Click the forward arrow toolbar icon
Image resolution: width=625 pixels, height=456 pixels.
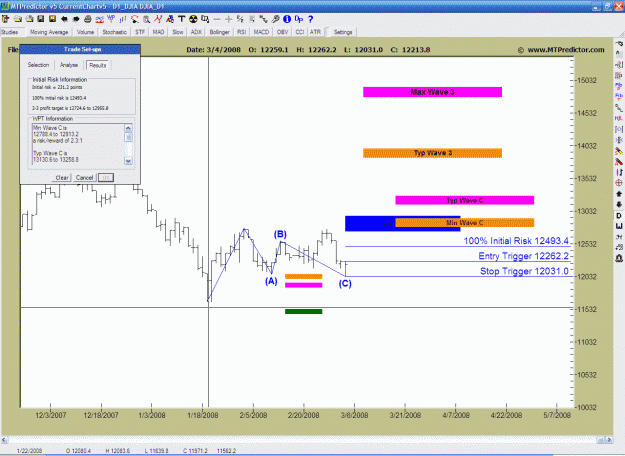click(x=76, y=19)
